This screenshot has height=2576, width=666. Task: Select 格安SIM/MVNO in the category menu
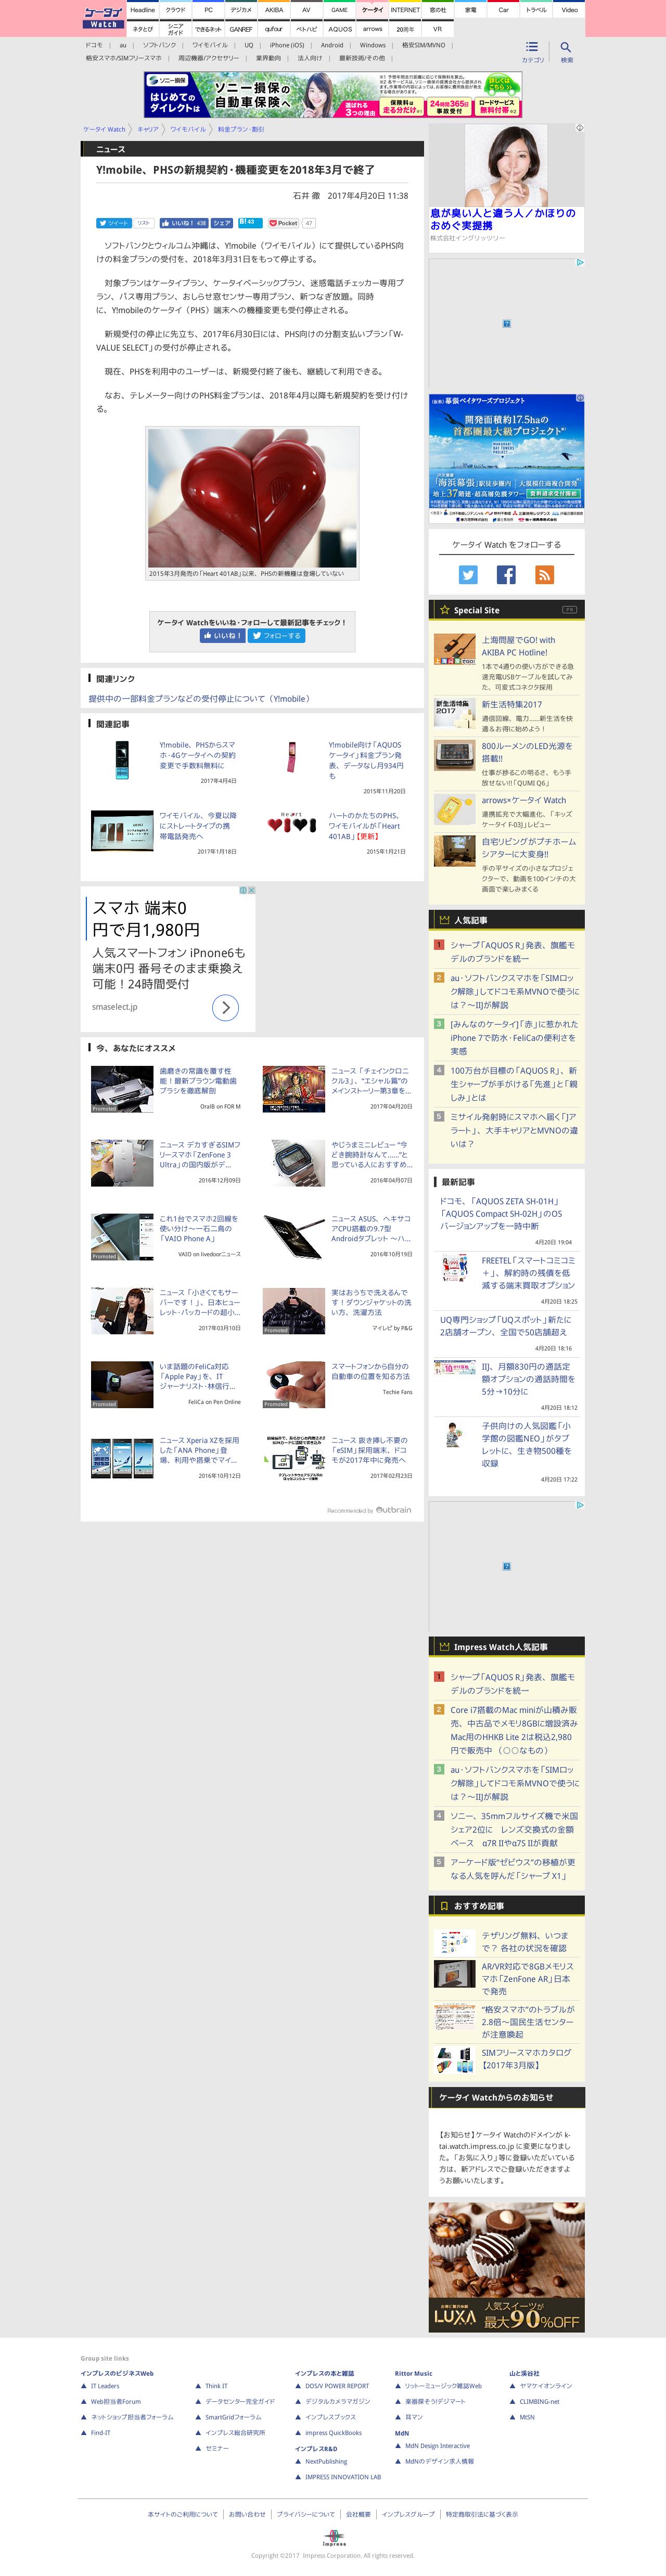423,45
